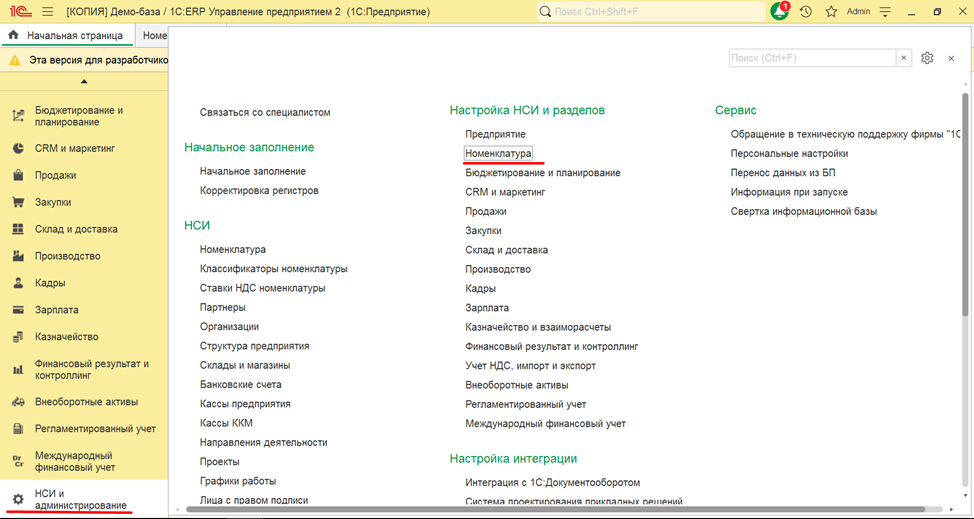Click the Admin user name

coord(858,12)
